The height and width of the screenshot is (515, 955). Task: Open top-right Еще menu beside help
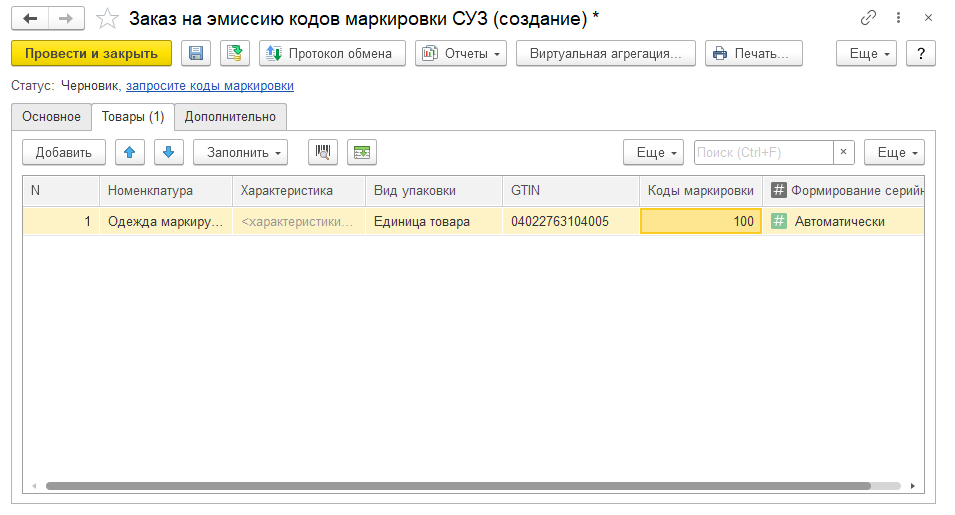click(866, 53)
